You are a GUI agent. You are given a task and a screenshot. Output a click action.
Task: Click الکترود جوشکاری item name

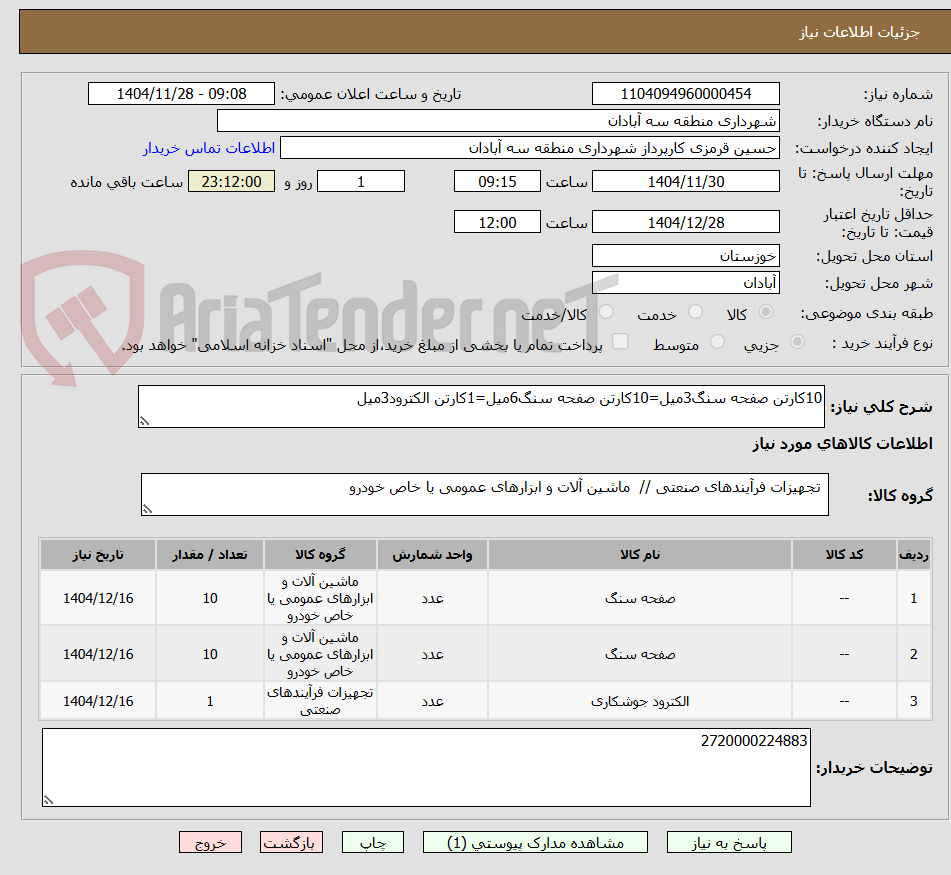[640, 701]
